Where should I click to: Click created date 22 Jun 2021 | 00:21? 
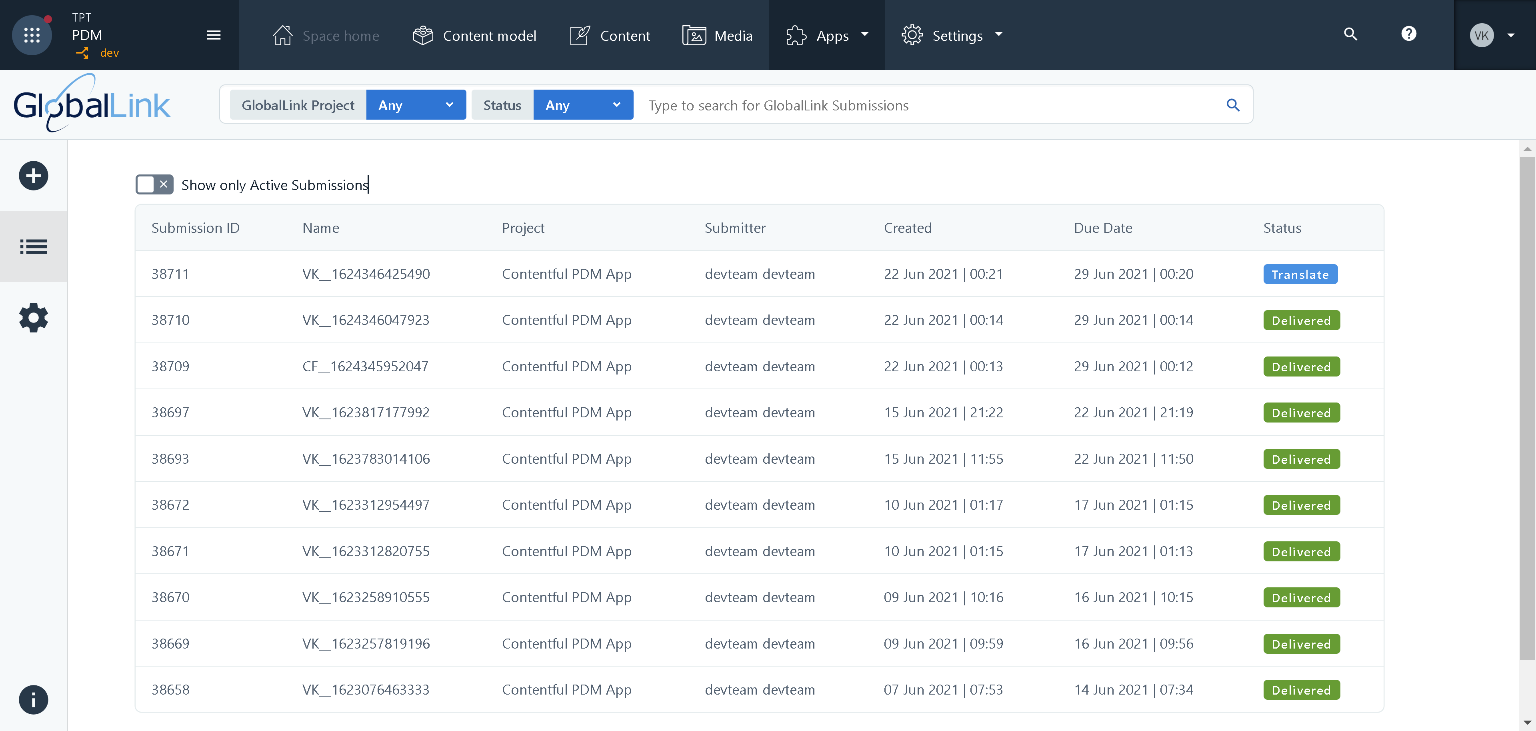[x=944, y=274]
